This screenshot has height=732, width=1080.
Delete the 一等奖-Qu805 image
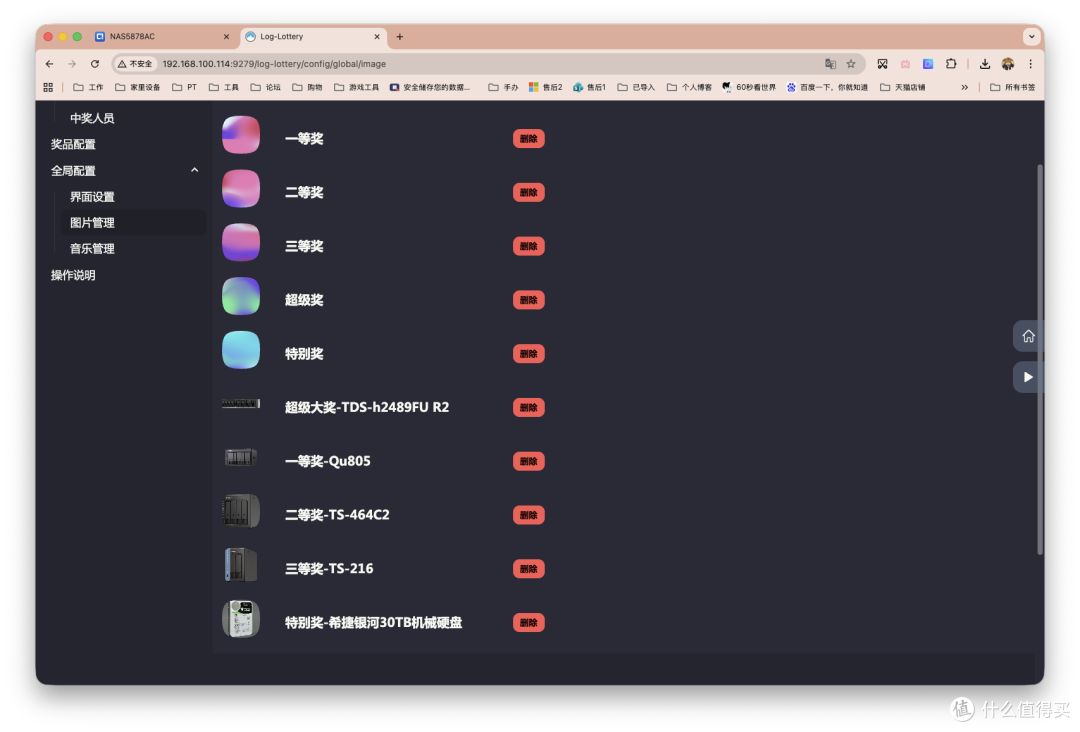click(x=528, y=461)
